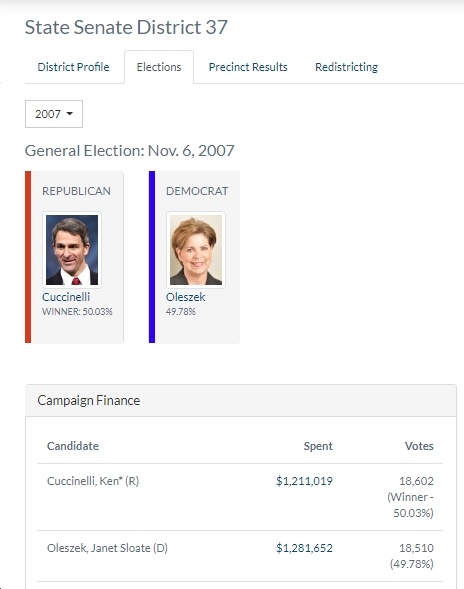Image resolution: width=464 pixels, height=589 pixels.
Task: Click the blue Democrat party bar
Action: tap(152, 257)
